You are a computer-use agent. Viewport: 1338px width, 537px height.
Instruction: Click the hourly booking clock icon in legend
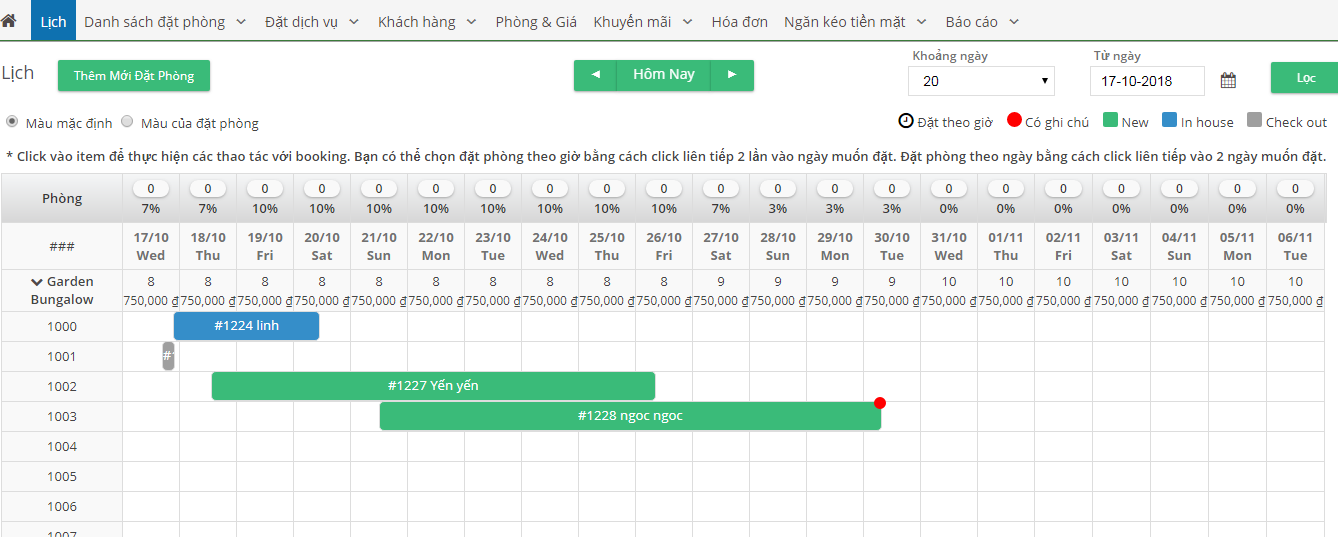click(x=906, y=121)
